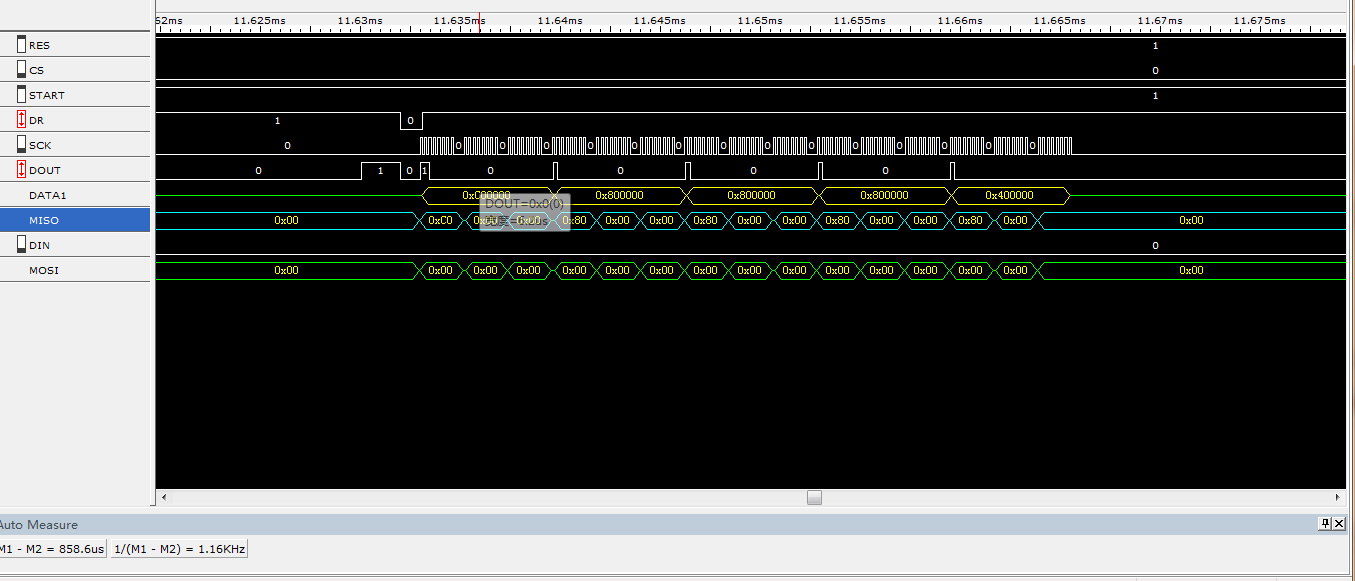Select the START channel label
Viewport: 1355px width, 581px height.
click(x=46, y=95)
